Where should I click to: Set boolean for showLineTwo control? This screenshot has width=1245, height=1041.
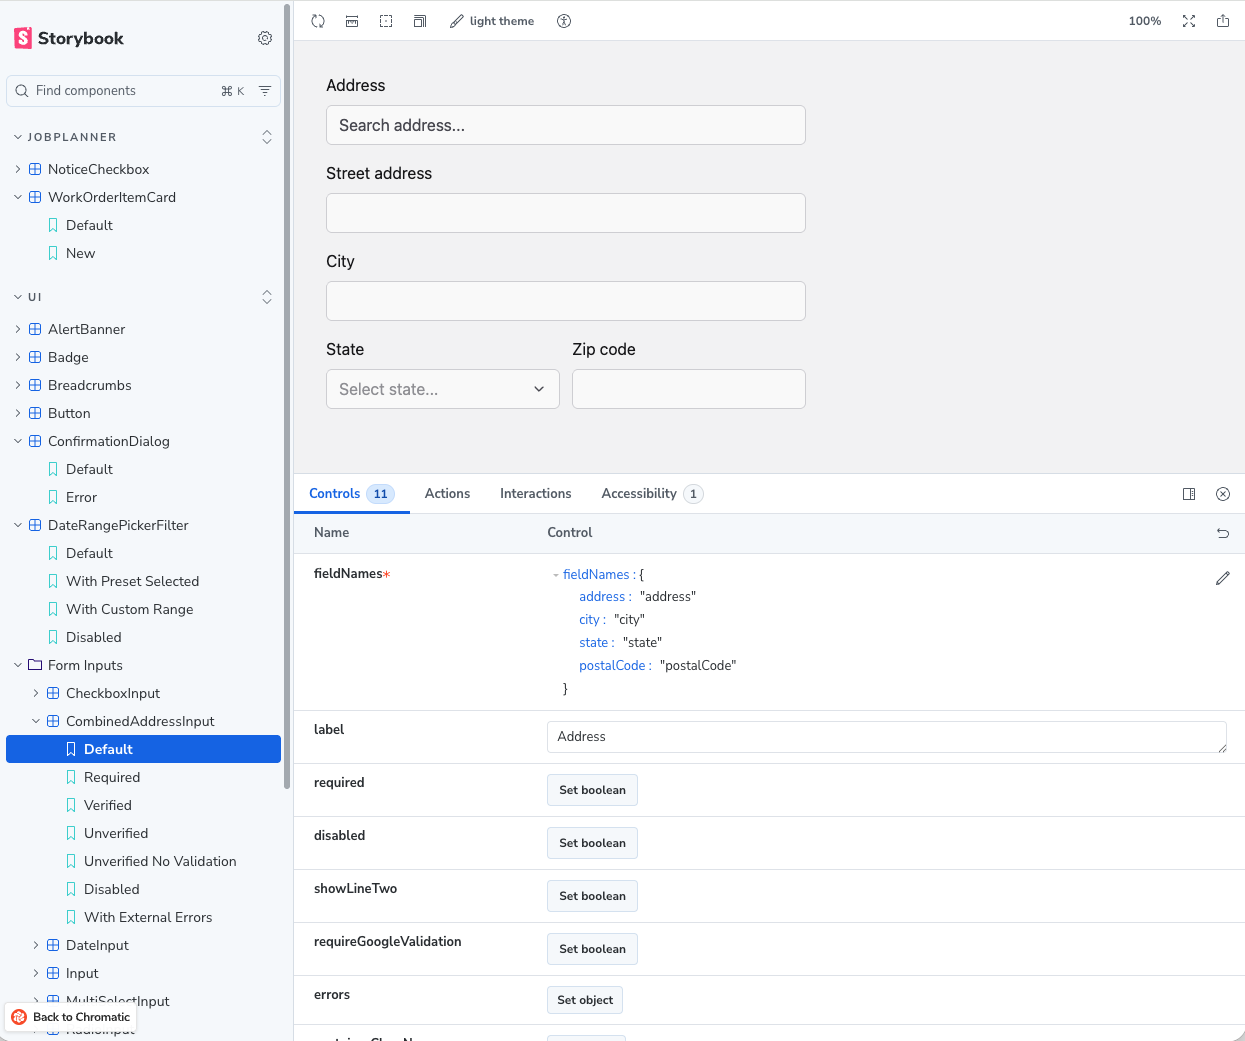click(x=592, y=896)
